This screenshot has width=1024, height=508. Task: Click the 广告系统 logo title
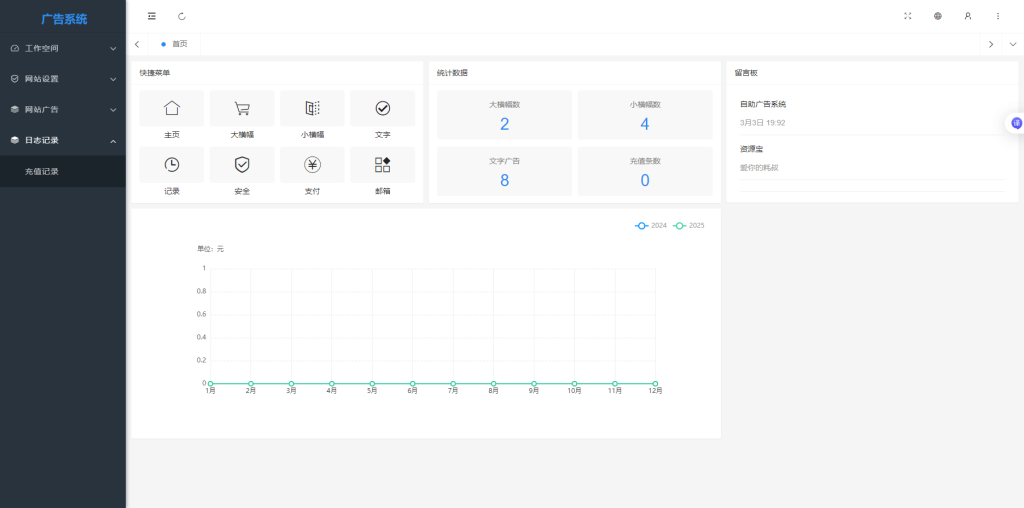pyautogui.click(x=64, y=19)
